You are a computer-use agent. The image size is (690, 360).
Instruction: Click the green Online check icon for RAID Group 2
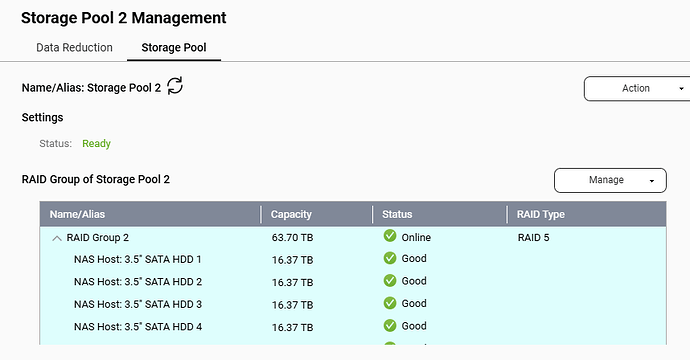coord(390,236)
